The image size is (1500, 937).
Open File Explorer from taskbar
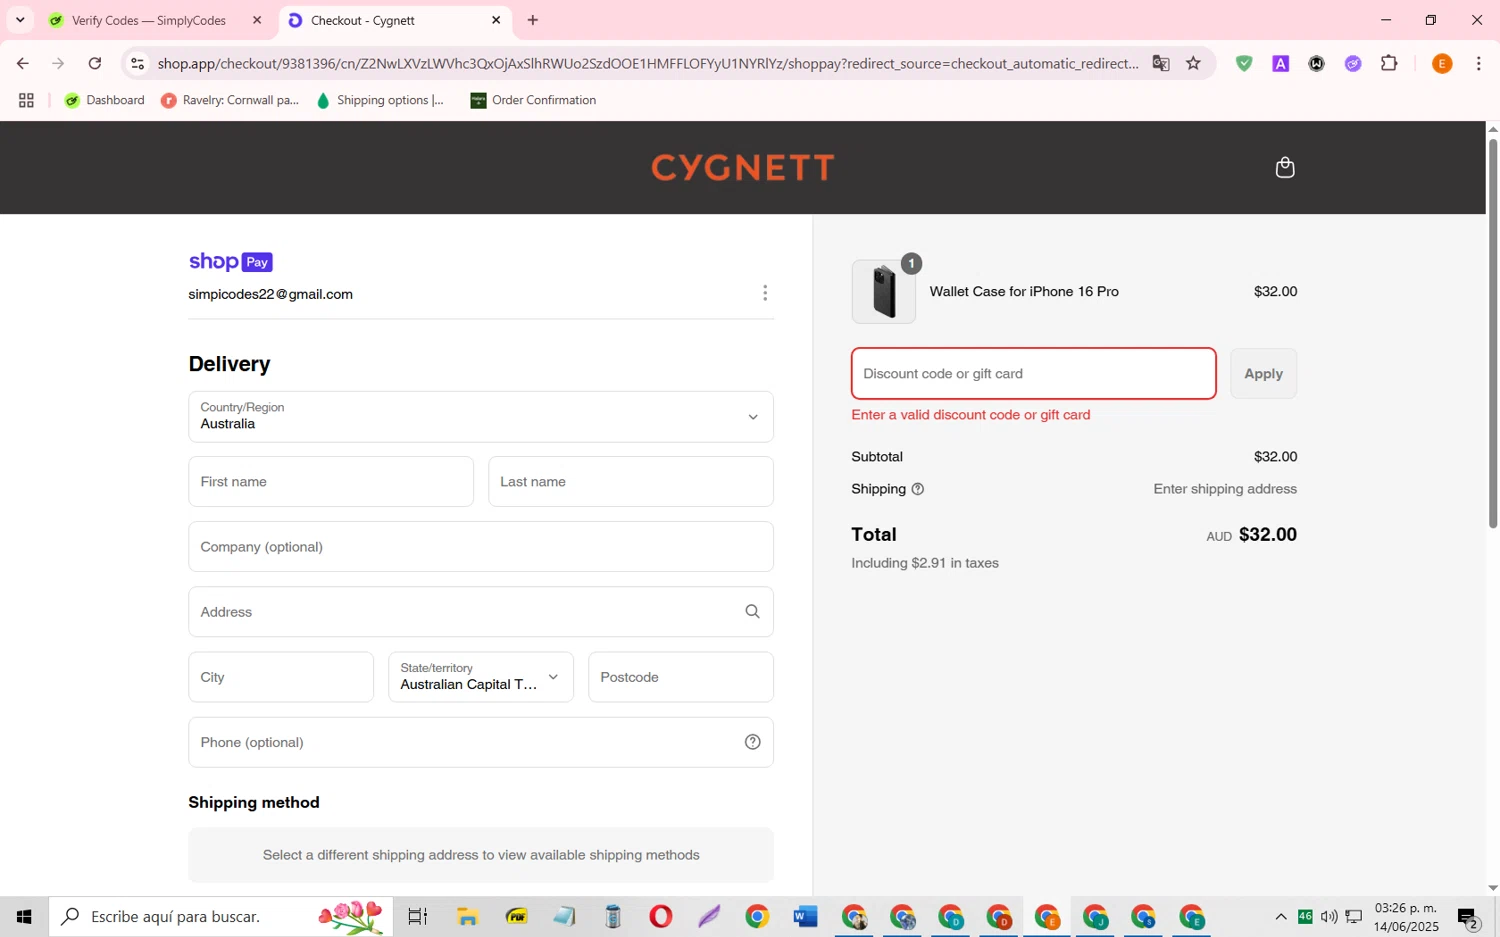(467, 916)
